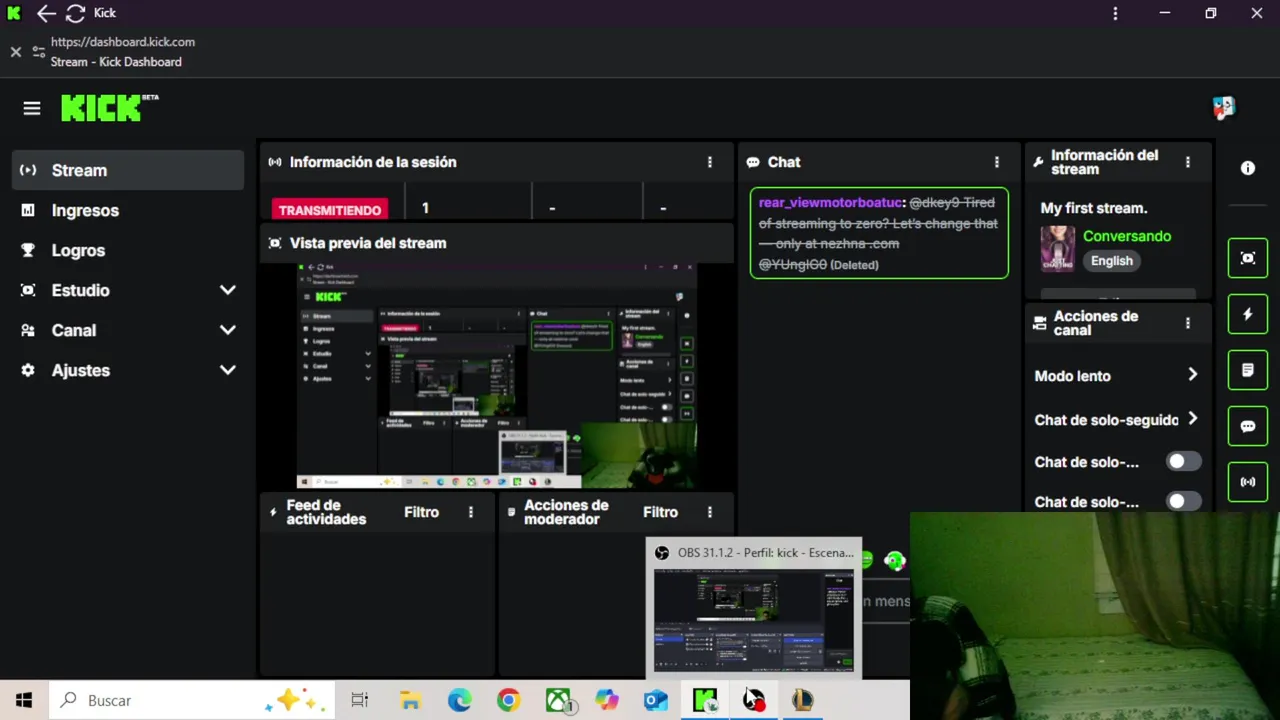Click the viewer count 1
This screenshot has width=1280, height=720.
(x=425, y=208)
